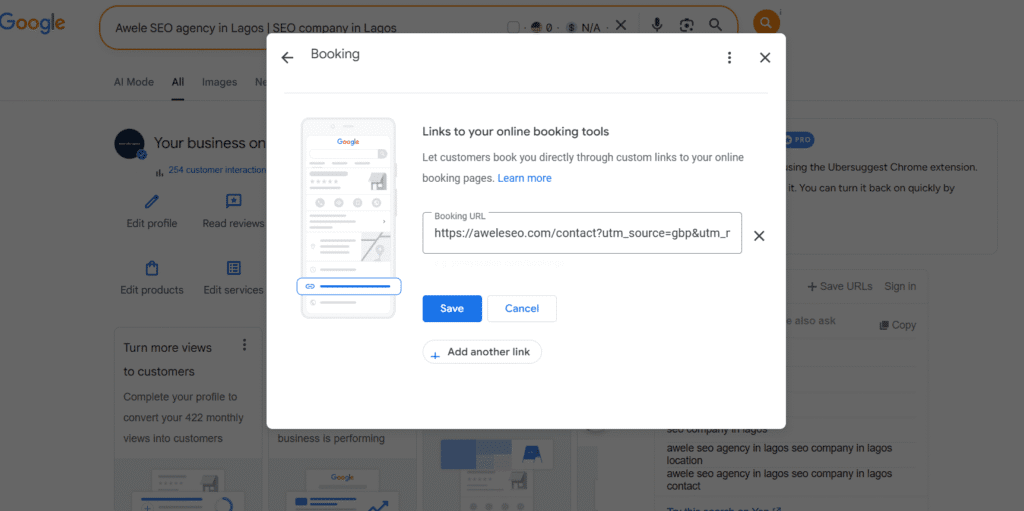Click the phone preview illustration in dialog
Image resolution: width=1024 pixels, height=511 pixels.
[348, 218]
